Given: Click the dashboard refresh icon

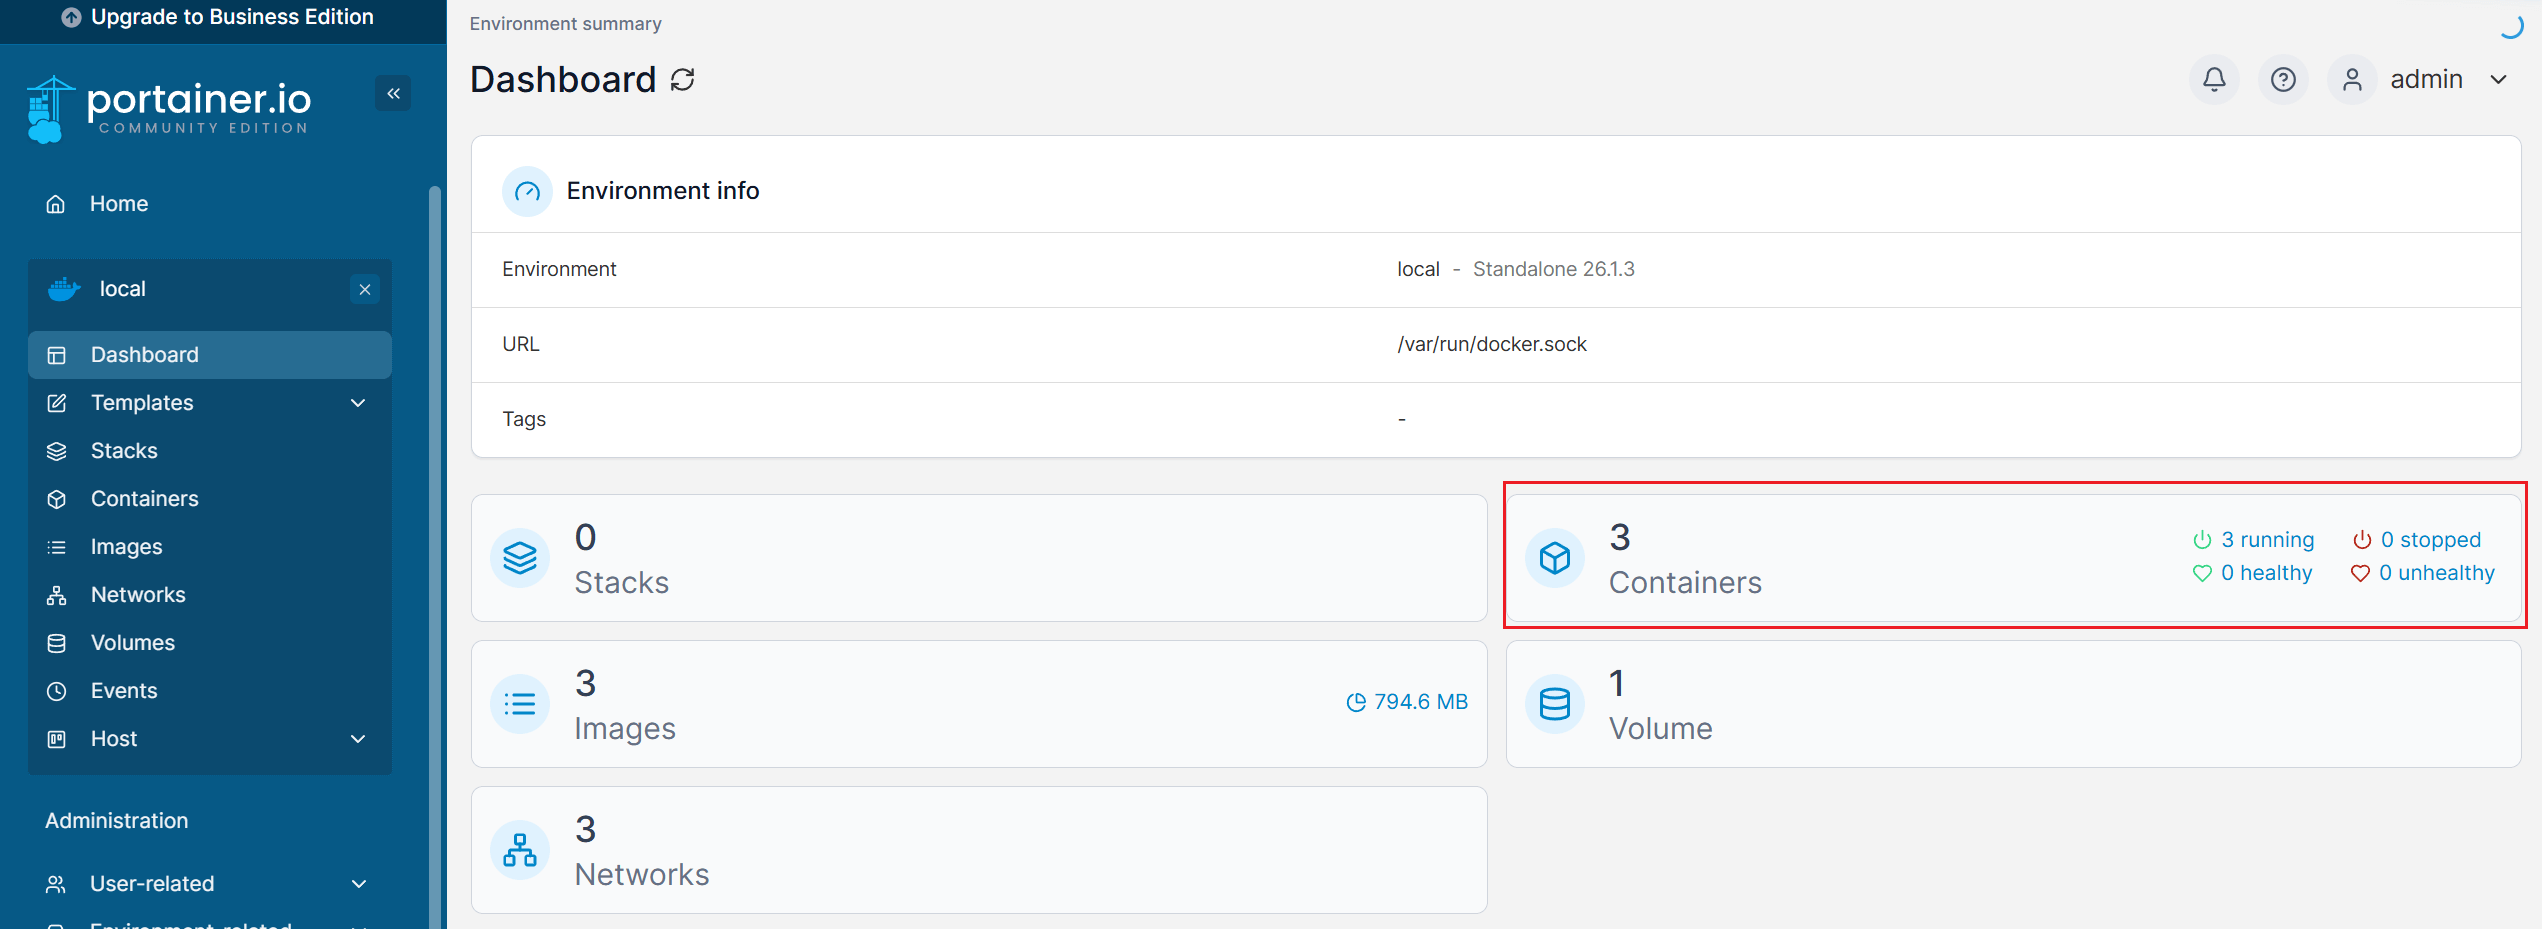Looking at the screenshot, I should [683, 80].
